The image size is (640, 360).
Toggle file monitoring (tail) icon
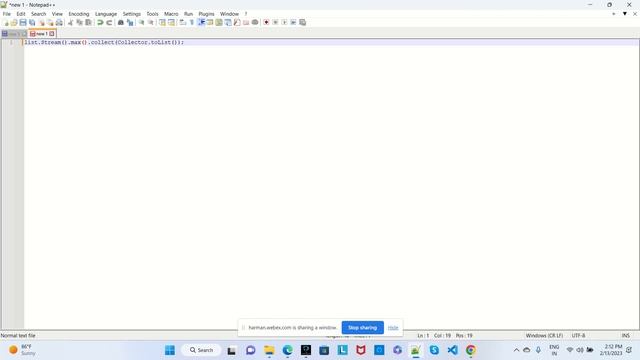click(255, 22)
